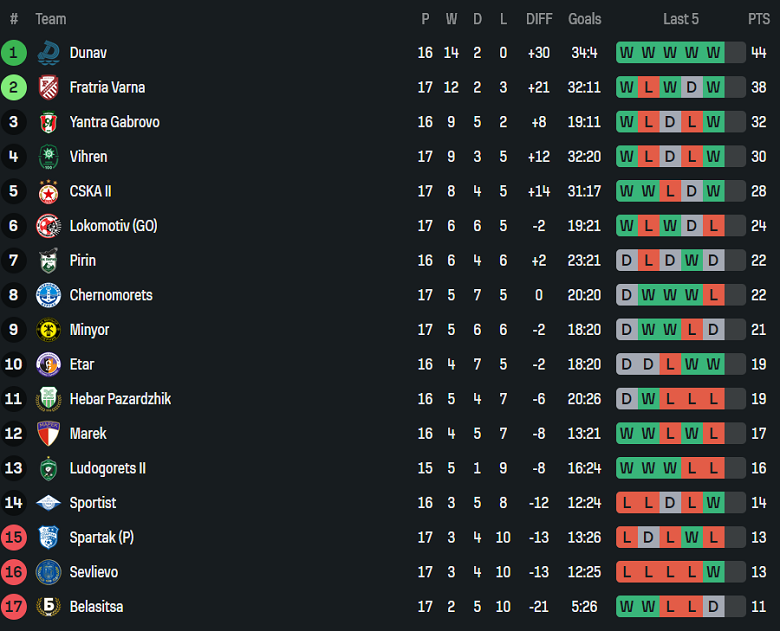Click the Ludogorets II green crest
The height and width of the screenshot is (631, 780).
click(48, 468)
